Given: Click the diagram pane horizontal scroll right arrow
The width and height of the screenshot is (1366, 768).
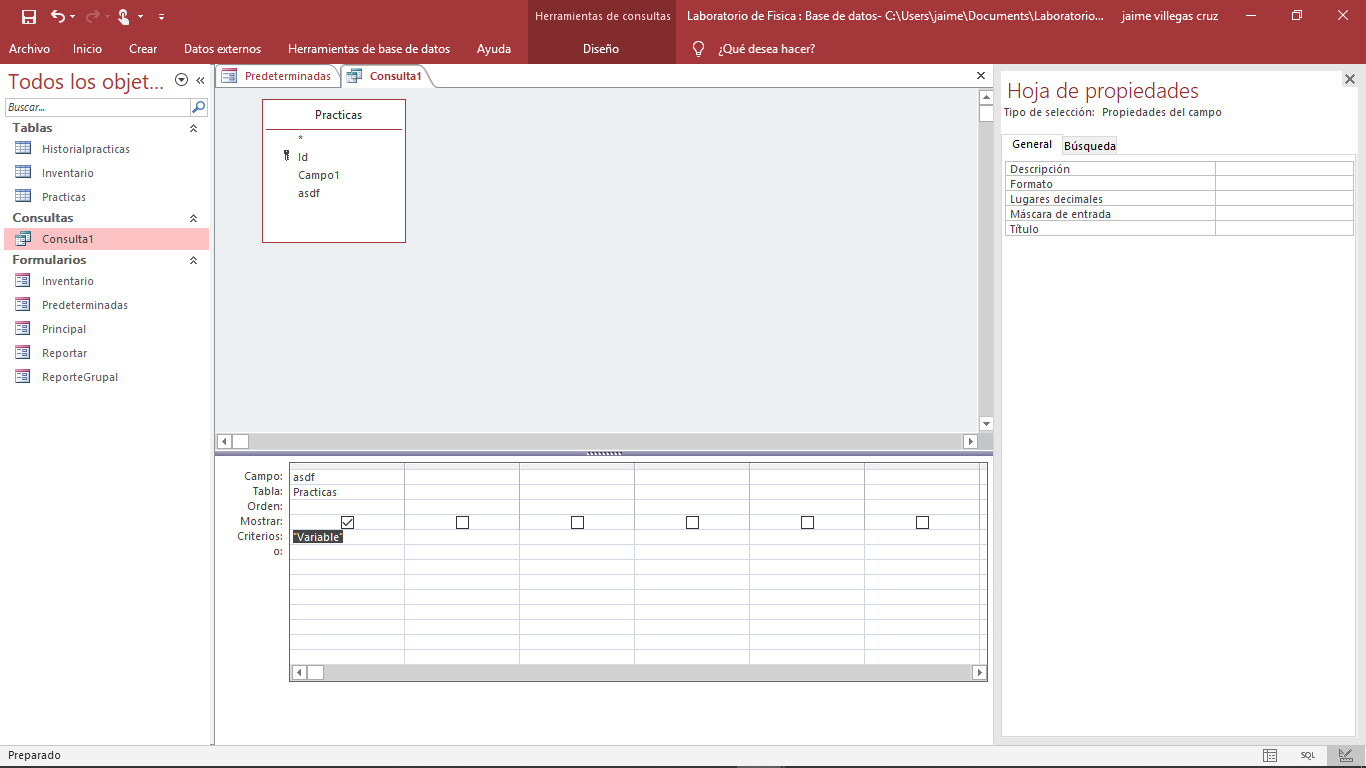Looking at the screenshot, I should click(x=970, y=441).
